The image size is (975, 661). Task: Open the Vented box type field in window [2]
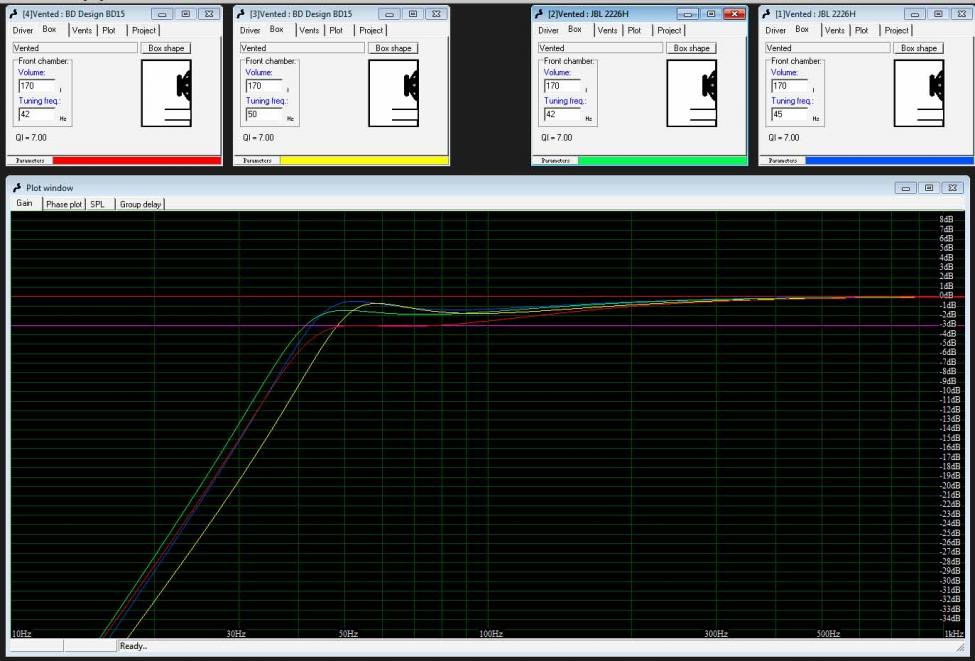click(600, 48)
